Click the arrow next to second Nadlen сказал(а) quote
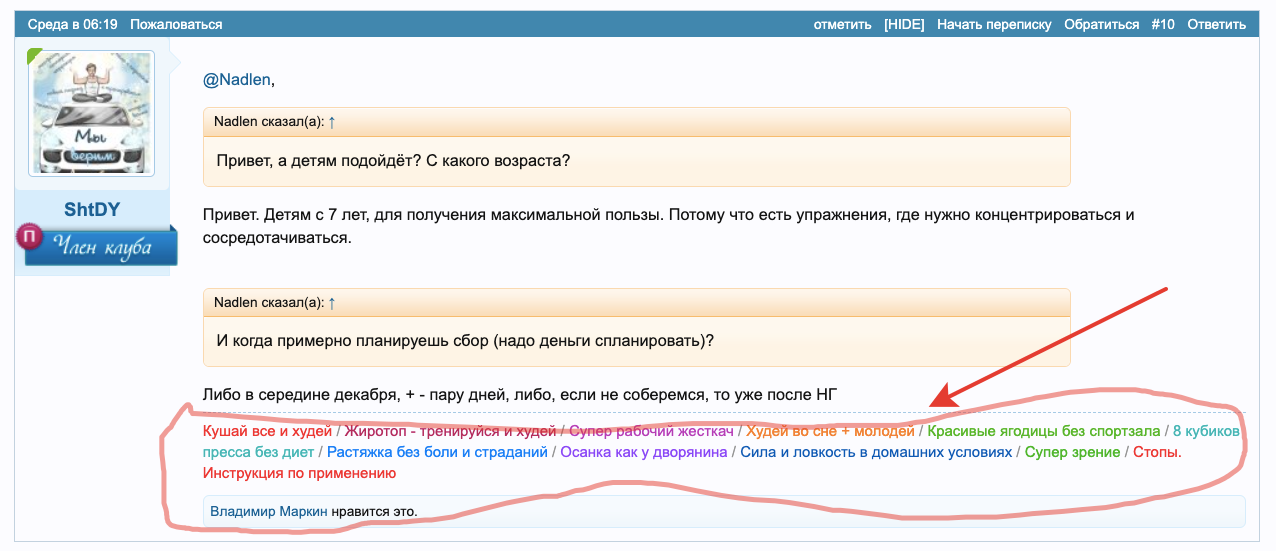This screenshot has height=554, width=1276. click(x=332, y=302)
